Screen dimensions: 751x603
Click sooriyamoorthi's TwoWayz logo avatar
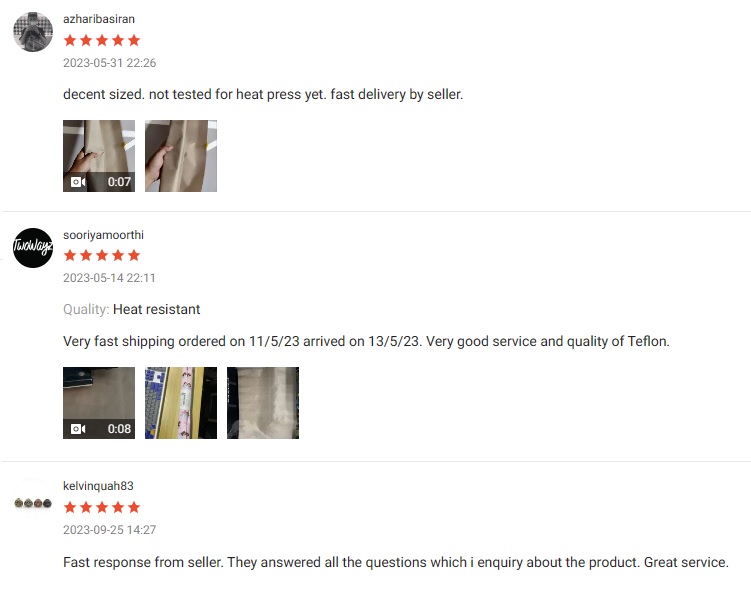(33, 248)
